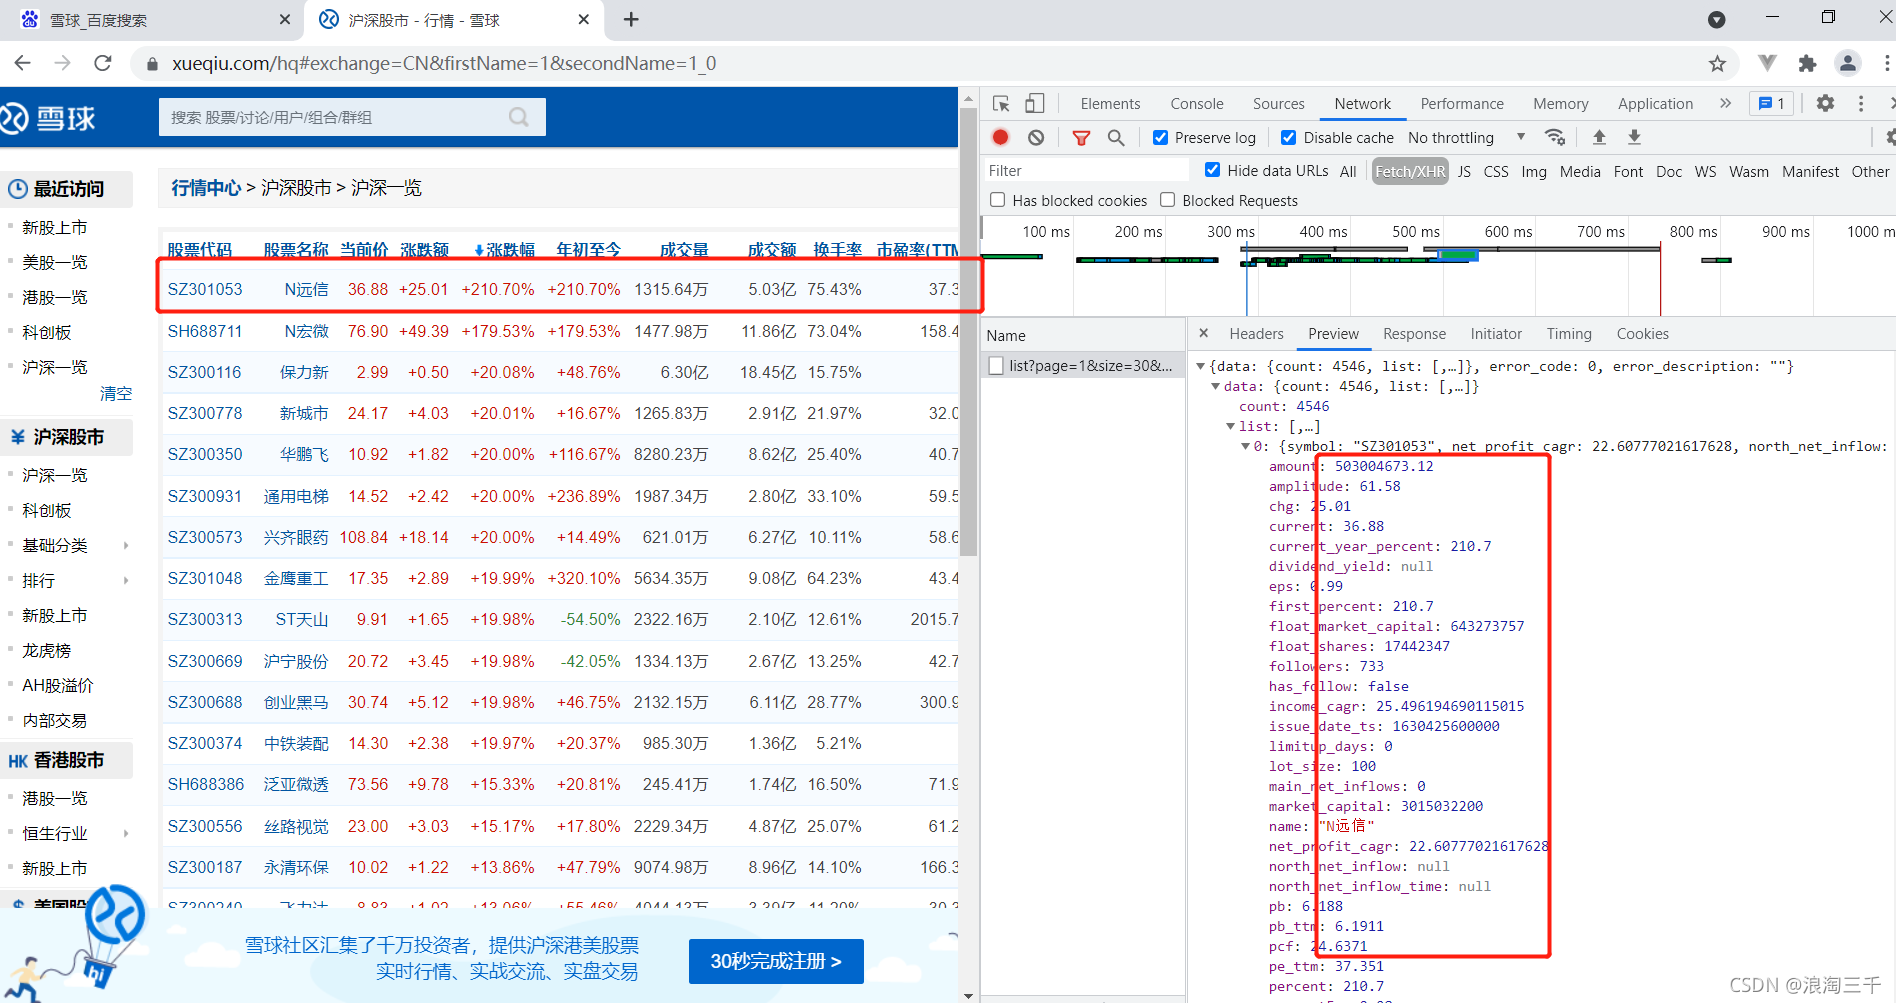Uncheck Disable cache
This screenshot has height=1003, width=1896.
(1289, 138)
